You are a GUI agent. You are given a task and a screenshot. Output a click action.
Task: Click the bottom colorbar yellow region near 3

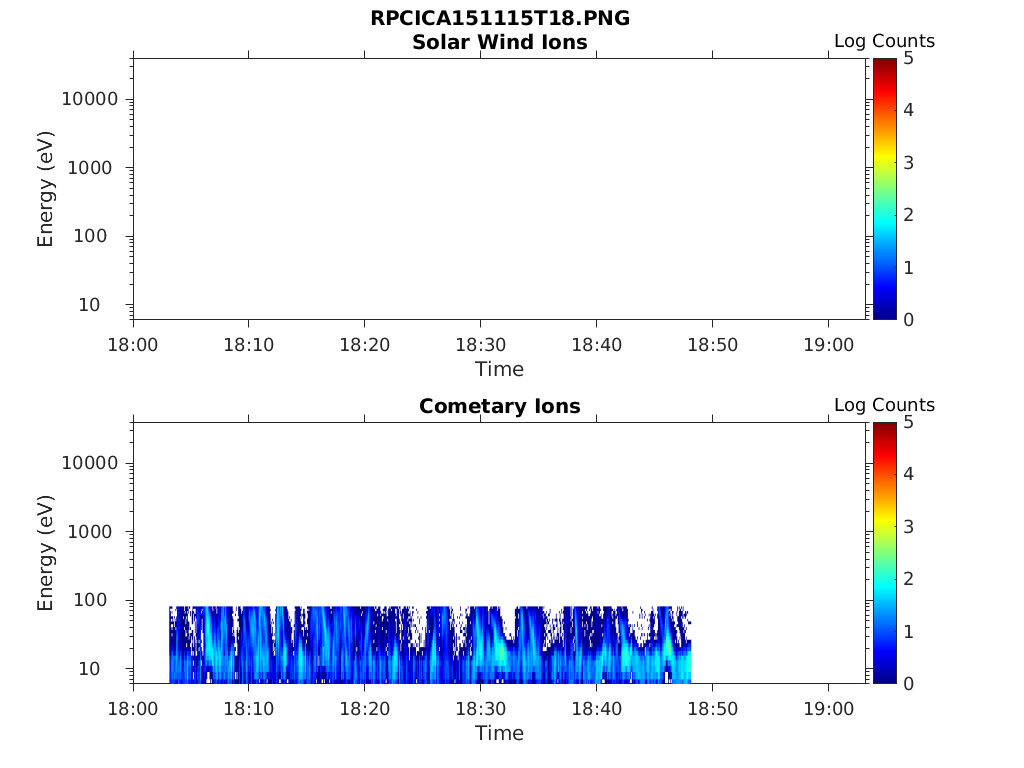coord(884,526)
